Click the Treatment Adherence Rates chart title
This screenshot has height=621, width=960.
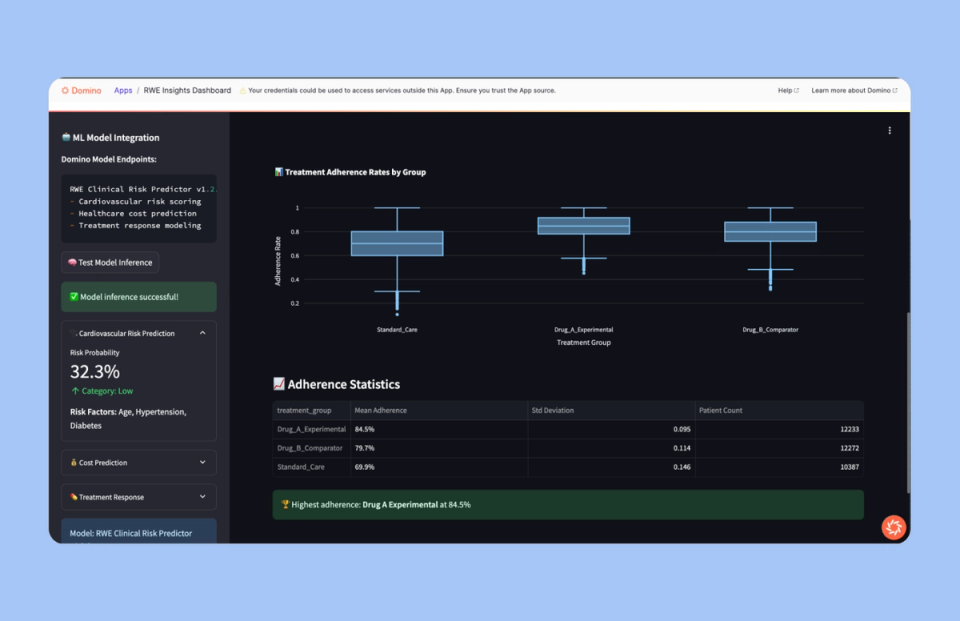point(350,172)
